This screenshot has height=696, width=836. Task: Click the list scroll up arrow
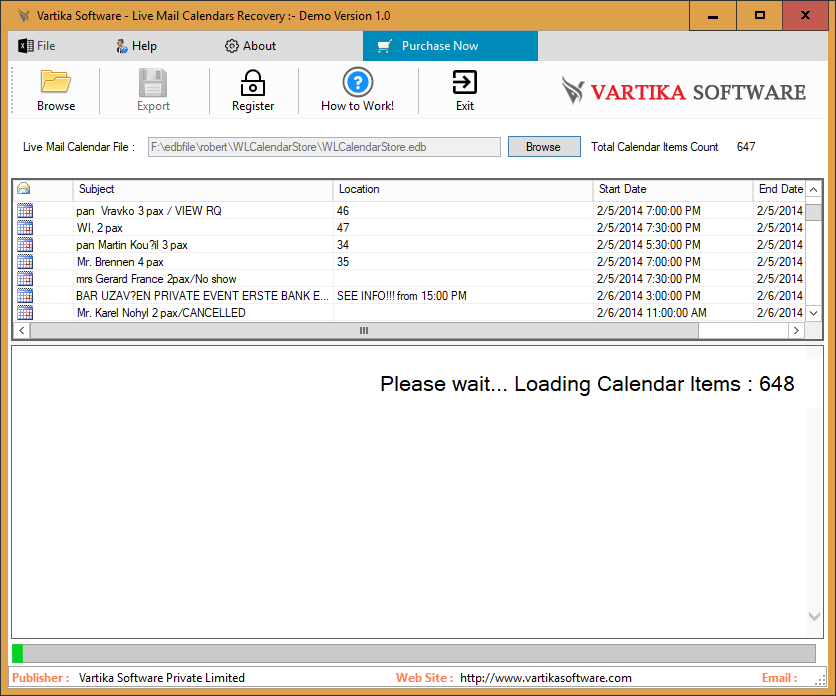[x=814, y=189]
